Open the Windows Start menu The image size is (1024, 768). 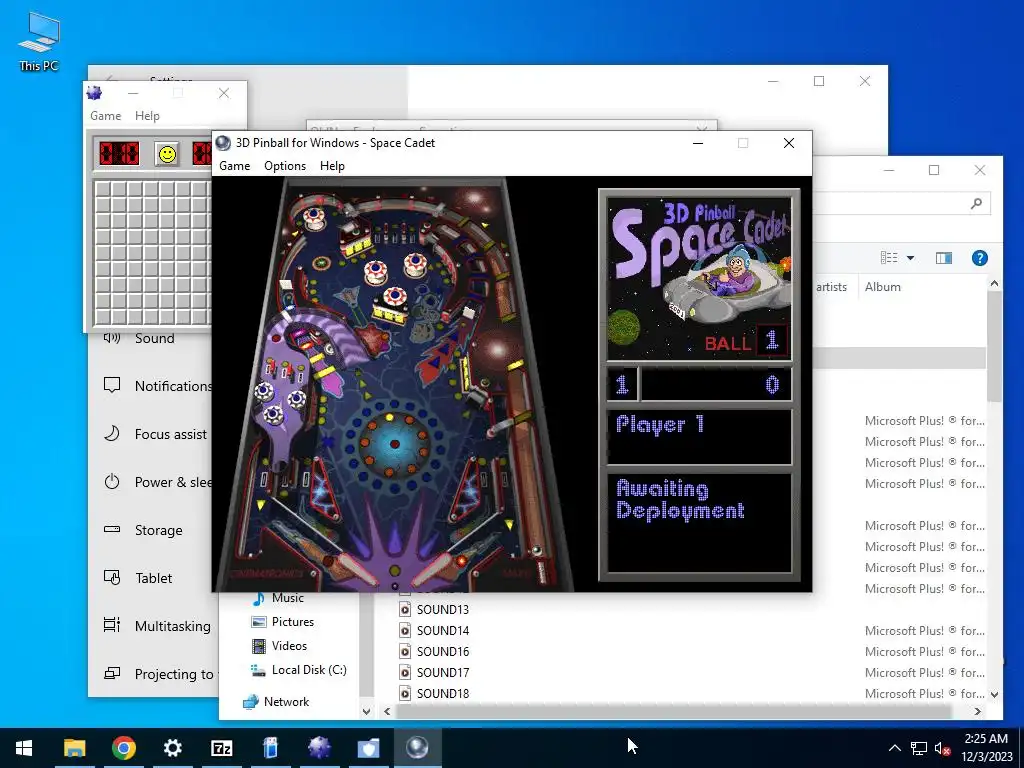[24, 748]
